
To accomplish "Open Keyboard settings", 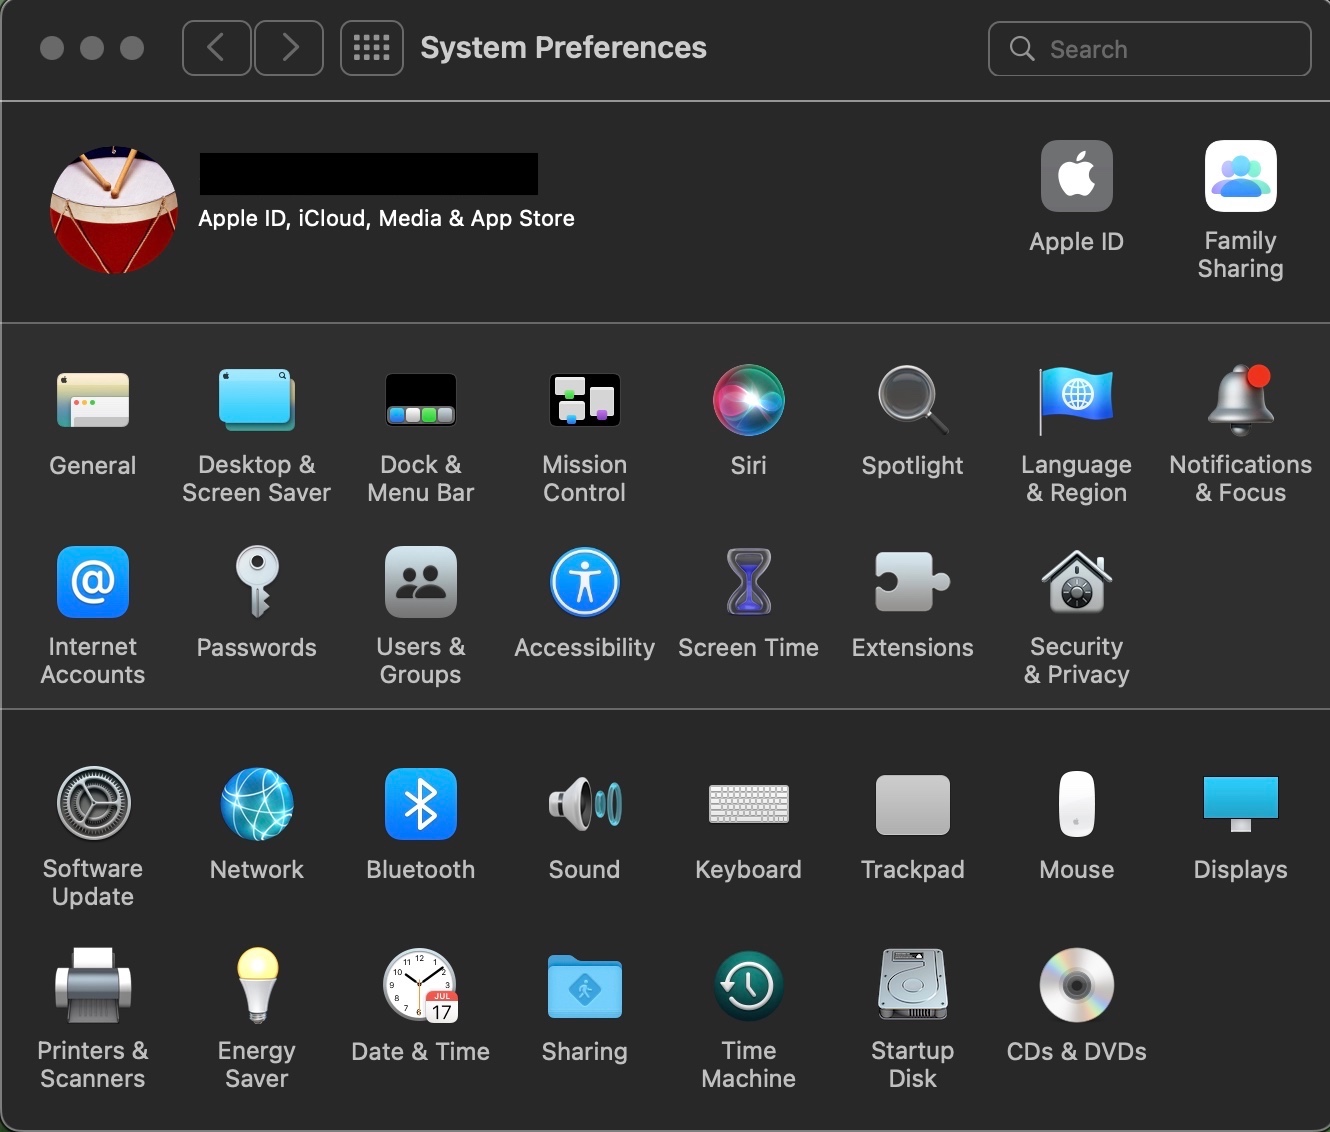I will tap(749, 803).
